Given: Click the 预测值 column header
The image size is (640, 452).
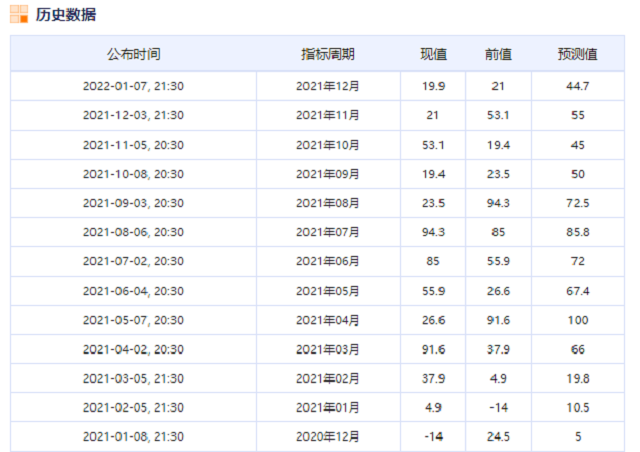Looking at the screenshot, I should (x=578, y=54).
